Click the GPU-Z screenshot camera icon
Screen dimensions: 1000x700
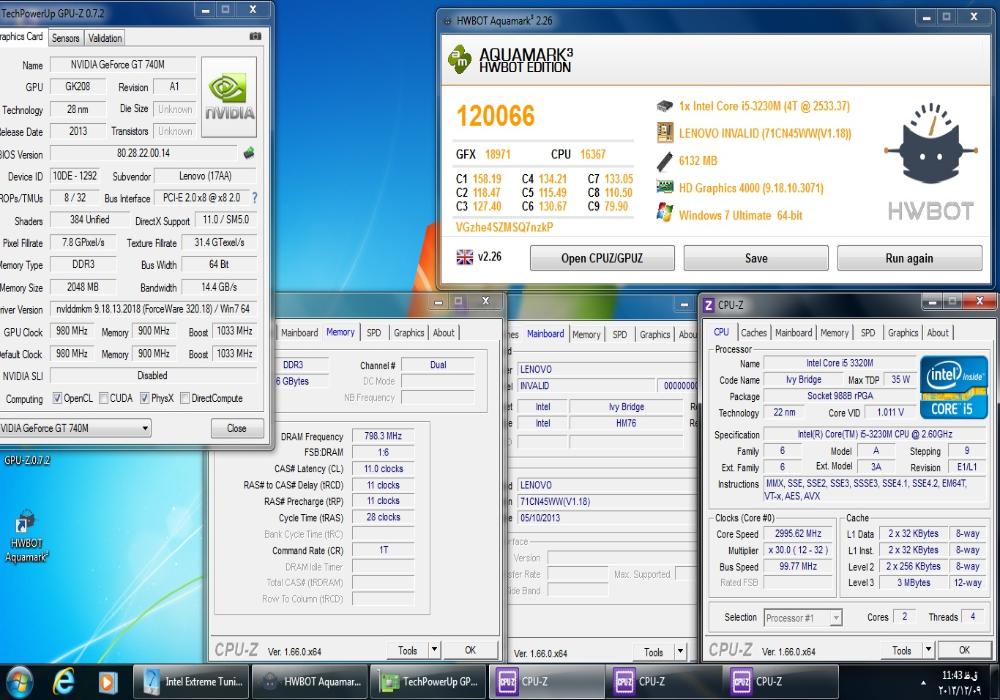click(255, 37)
